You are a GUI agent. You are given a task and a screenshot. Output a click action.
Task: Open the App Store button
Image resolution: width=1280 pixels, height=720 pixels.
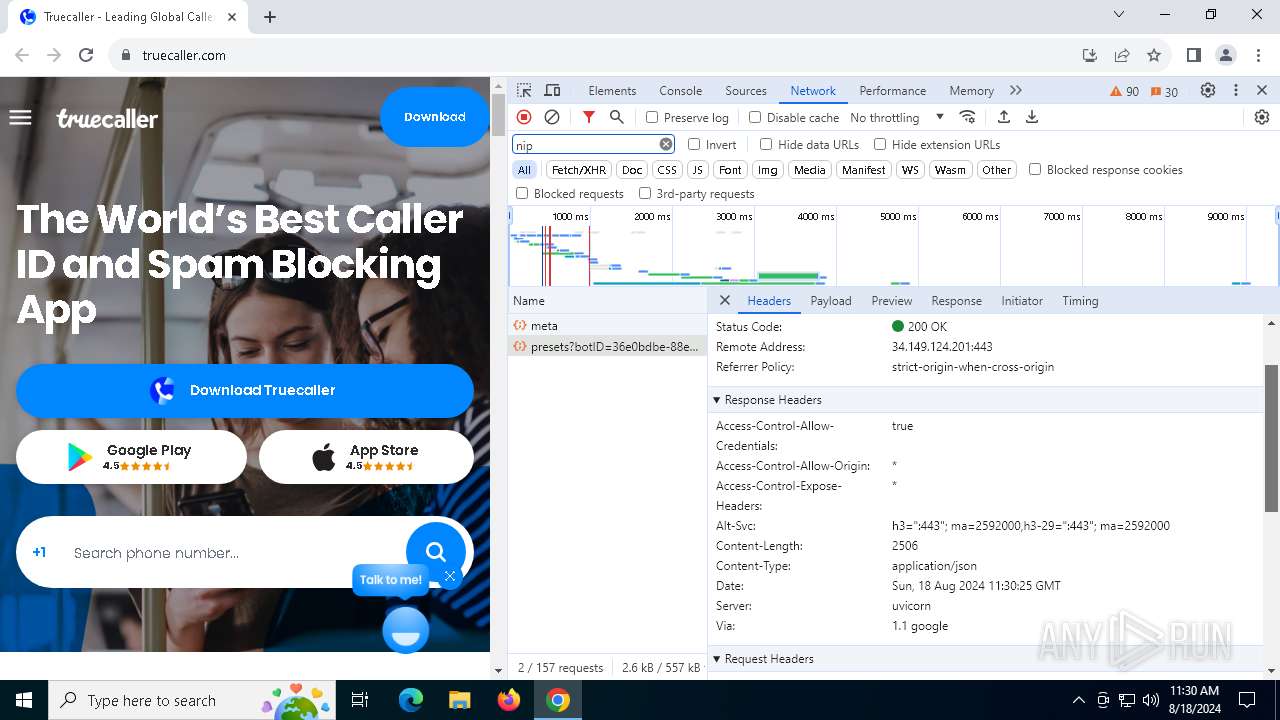point(366,457)
